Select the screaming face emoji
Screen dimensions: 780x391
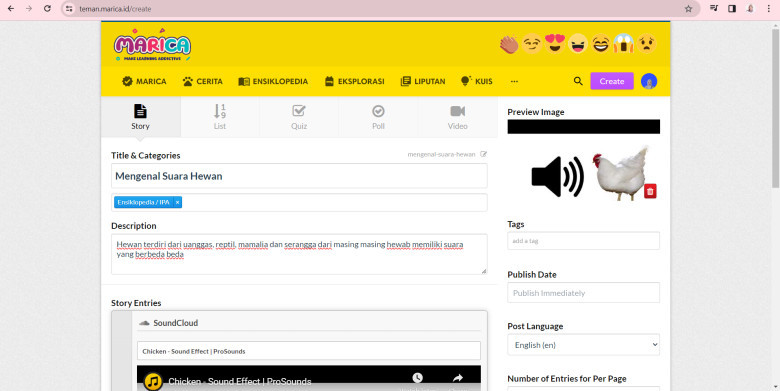click(x=623, y=44)
